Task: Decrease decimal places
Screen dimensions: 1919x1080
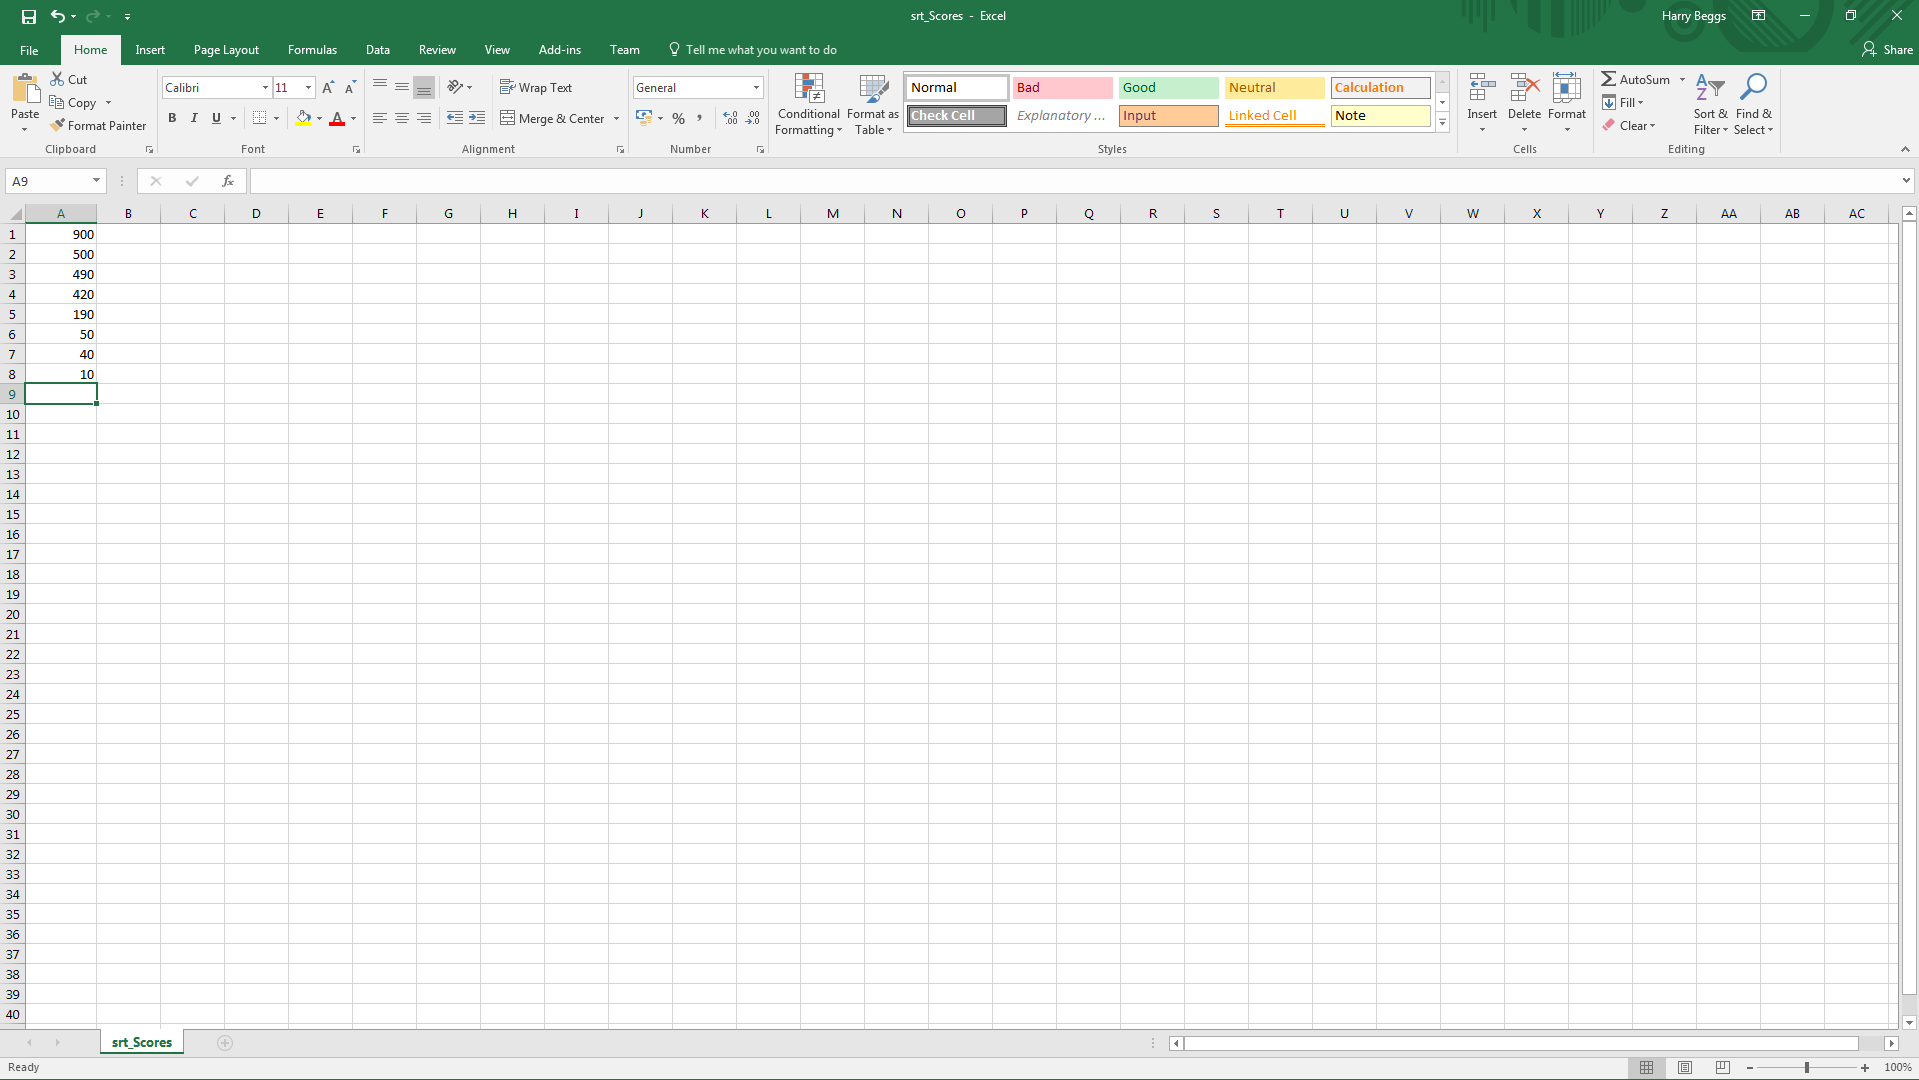Action: [x=753, y=118]
